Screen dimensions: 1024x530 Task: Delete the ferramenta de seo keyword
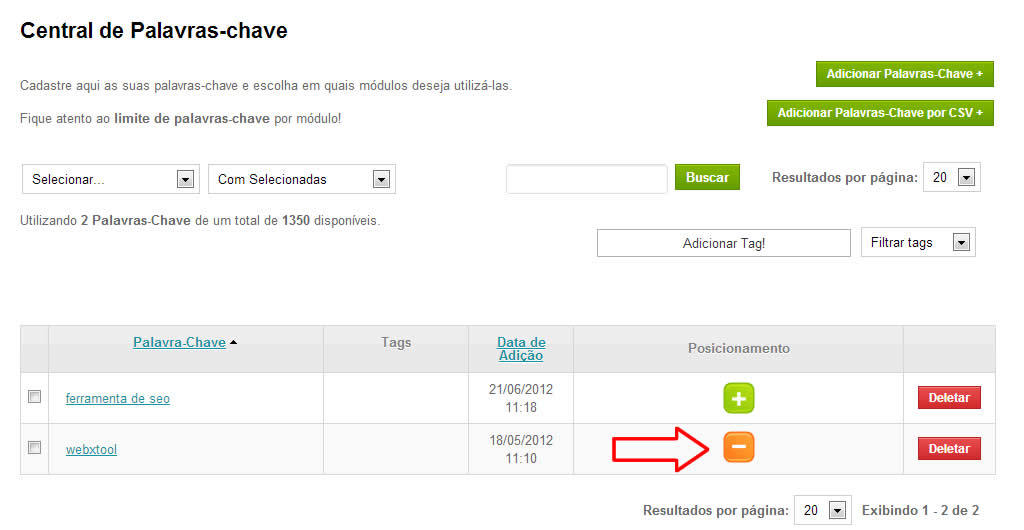coord(949,398)
